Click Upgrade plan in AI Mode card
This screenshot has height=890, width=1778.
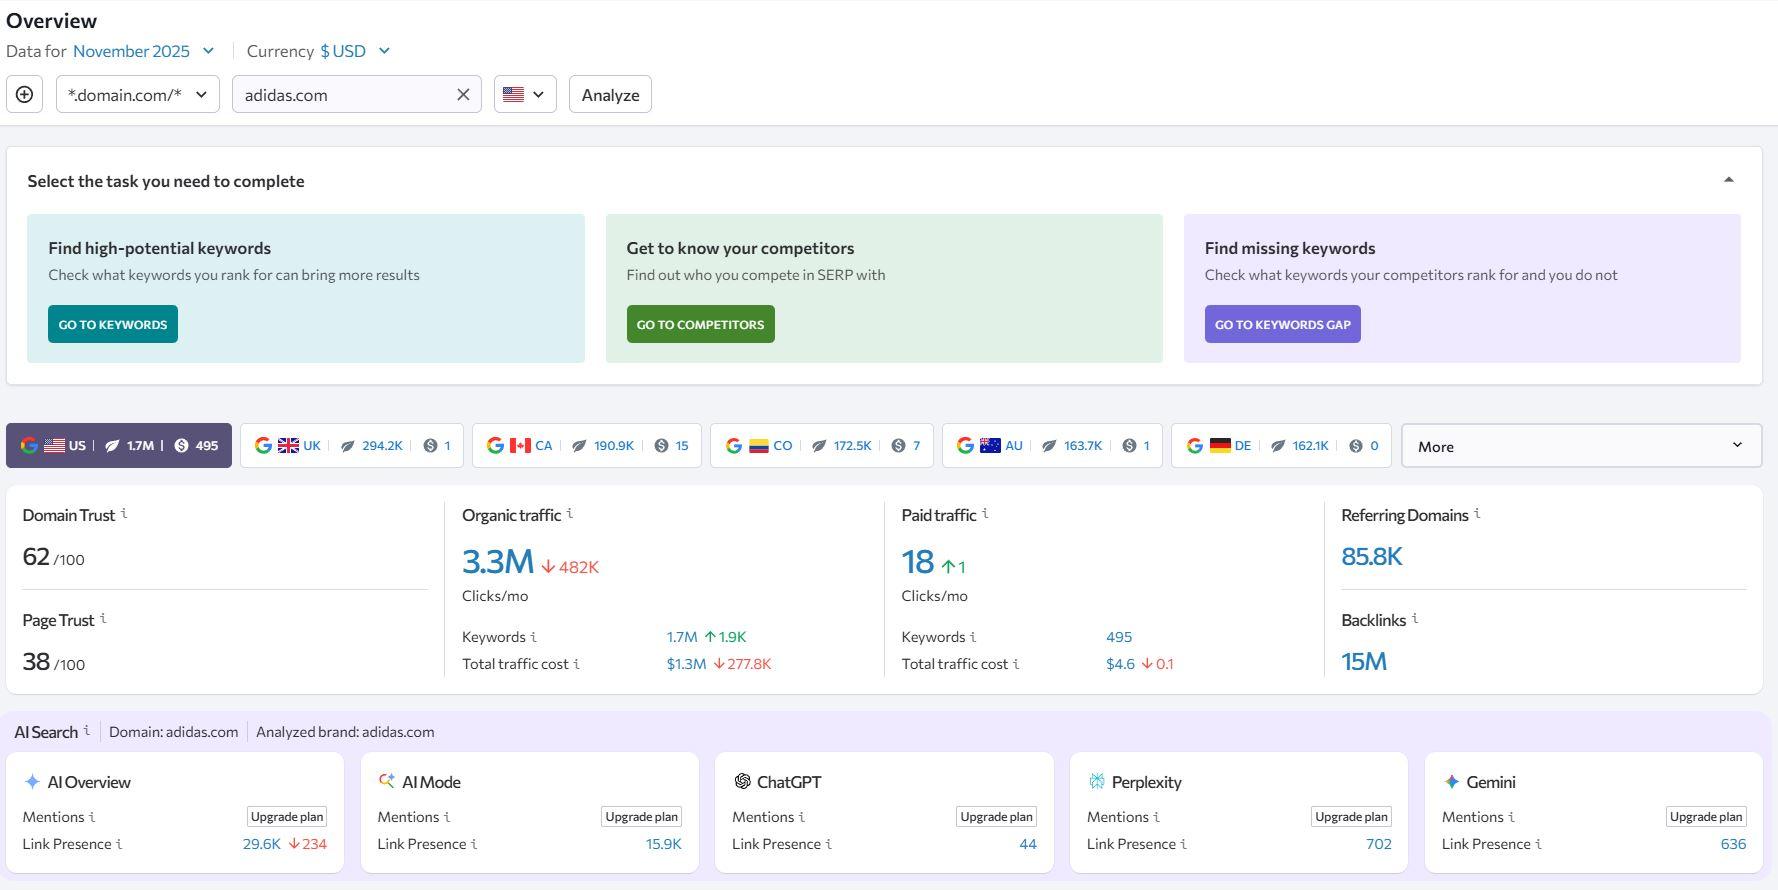(x=642, y=817)
